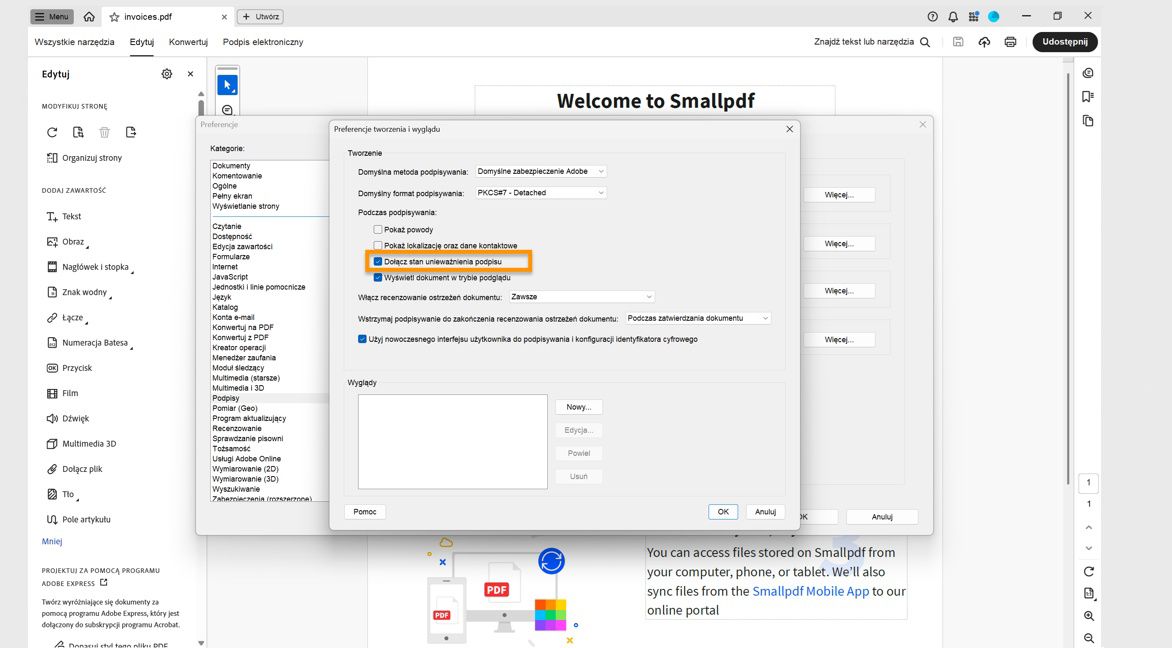Close the Edytuj panel
This screenshot has height=648, width=1172.
191,74
